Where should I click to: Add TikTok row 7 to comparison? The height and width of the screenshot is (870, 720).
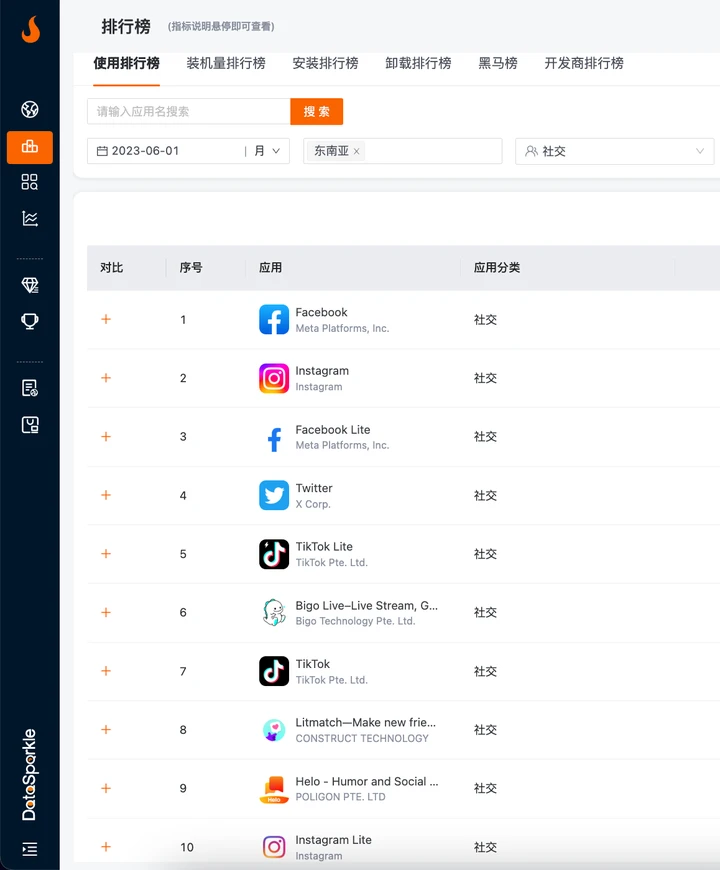106,671
